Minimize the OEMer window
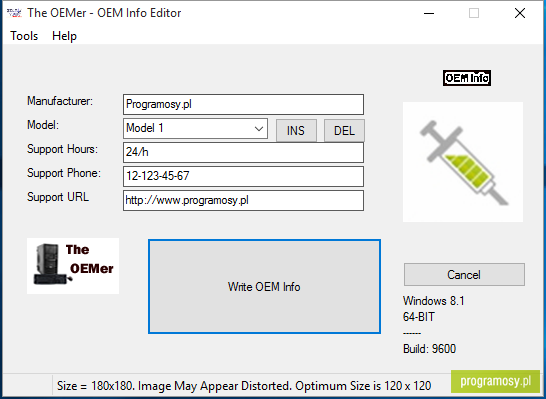 click(429, 13)
